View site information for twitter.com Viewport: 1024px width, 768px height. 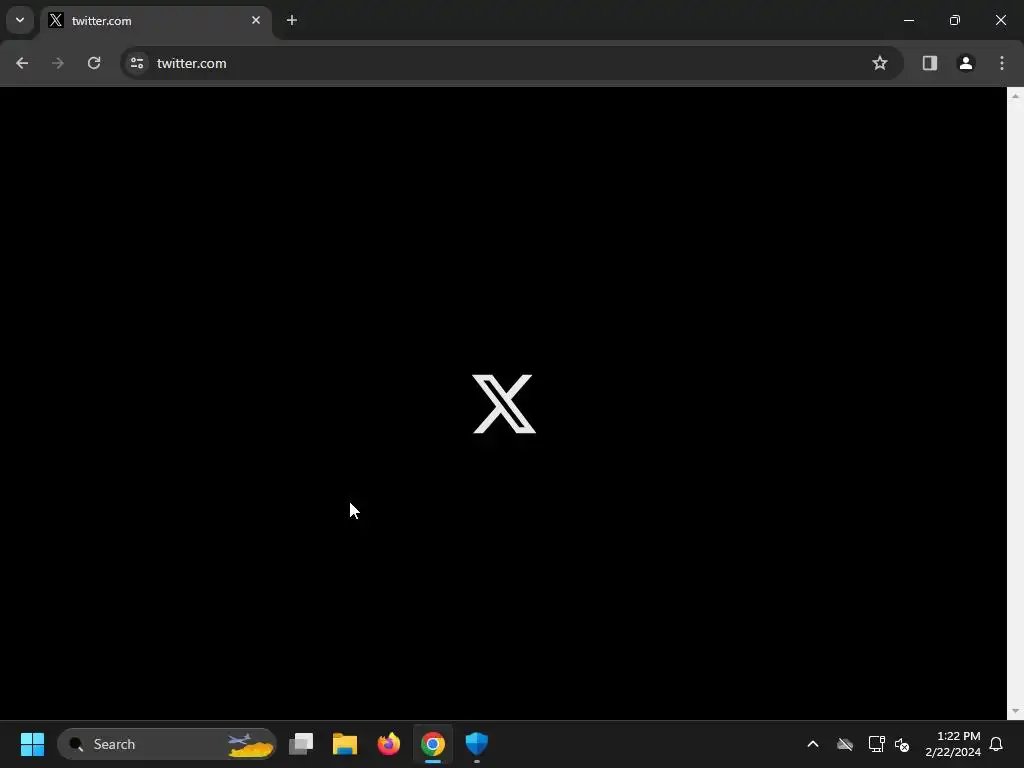pos(137,63)
